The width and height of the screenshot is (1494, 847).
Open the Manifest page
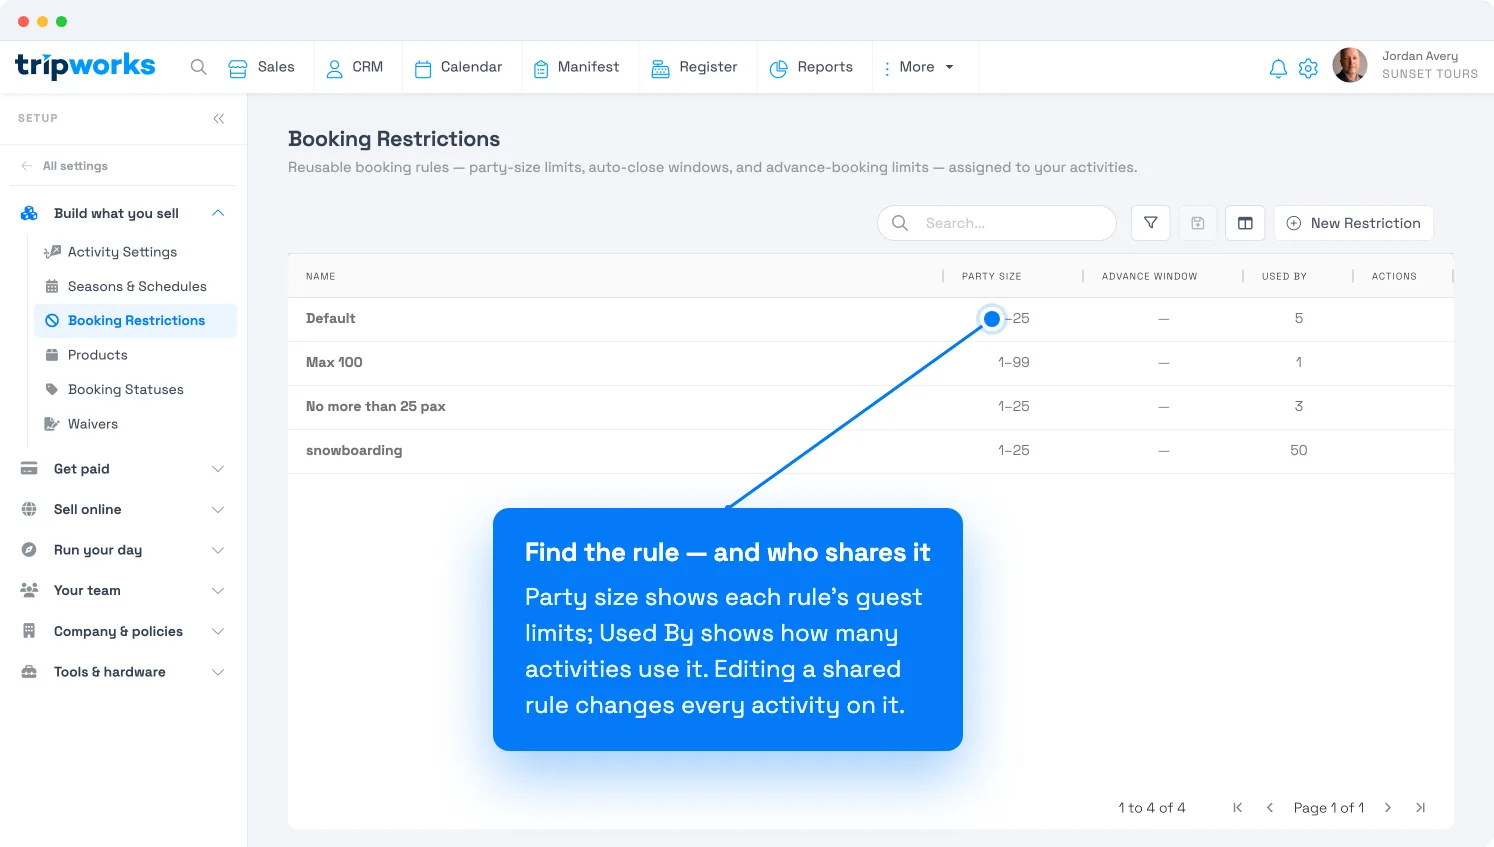coord(576,67)
